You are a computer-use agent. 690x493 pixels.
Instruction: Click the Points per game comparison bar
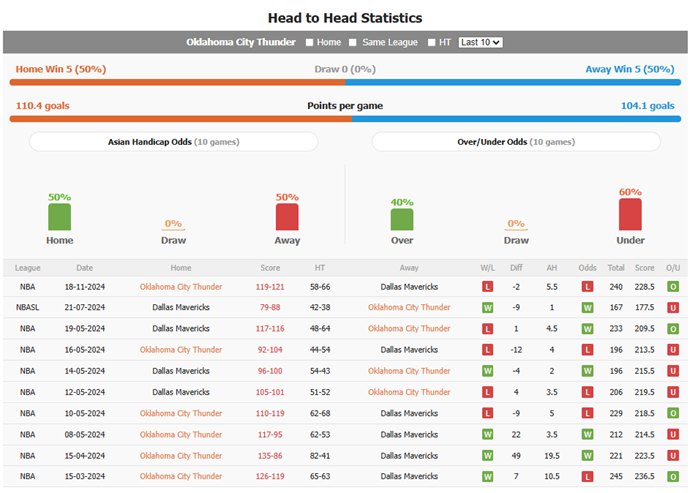click(x=345, y=119)
